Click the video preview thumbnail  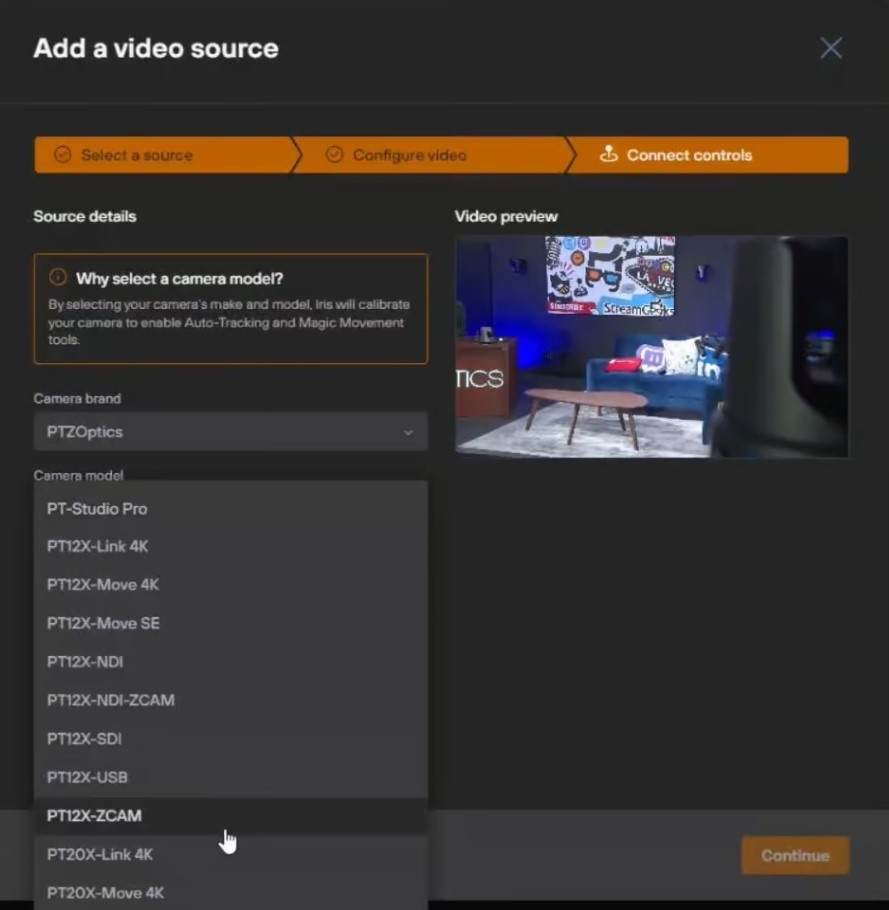pyautogui.click(x=651, y=346)
